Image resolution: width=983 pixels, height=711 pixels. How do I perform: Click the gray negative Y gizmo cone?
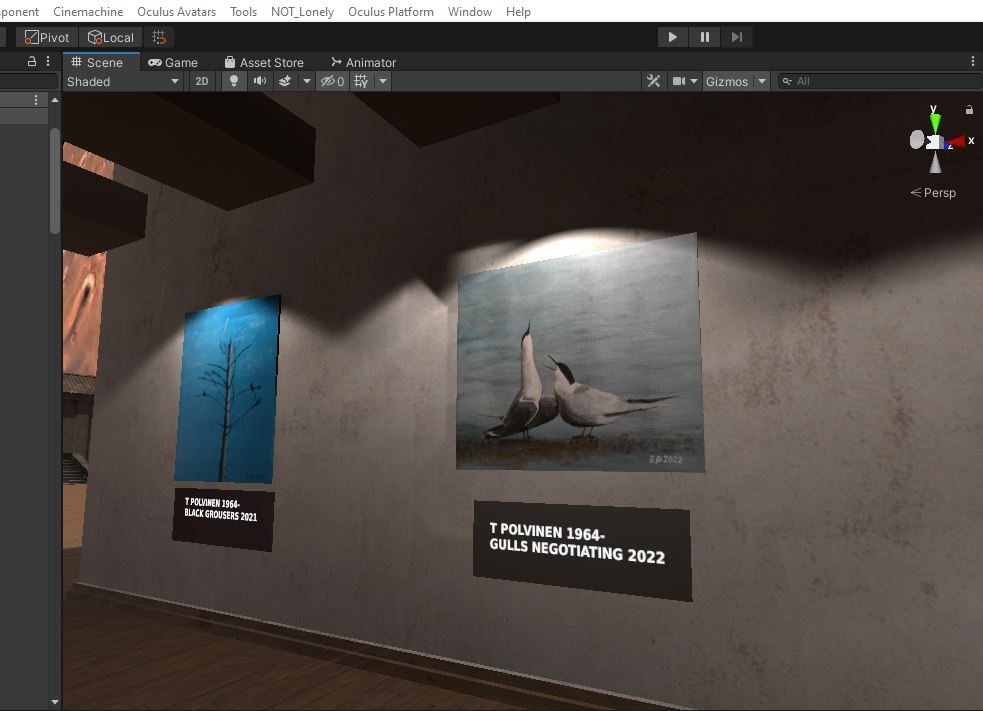935,163
